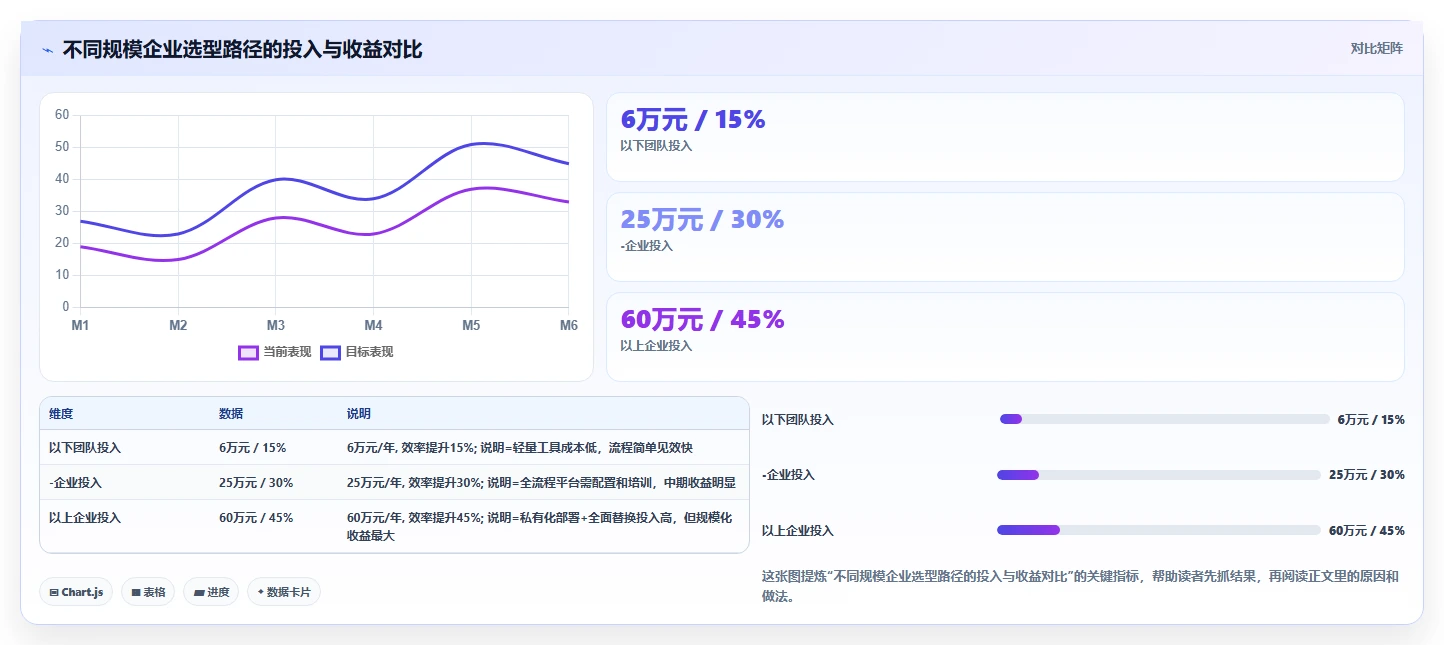
Task: Click the 以上企业投入 progress bar
Action: tap(1159, 530)
